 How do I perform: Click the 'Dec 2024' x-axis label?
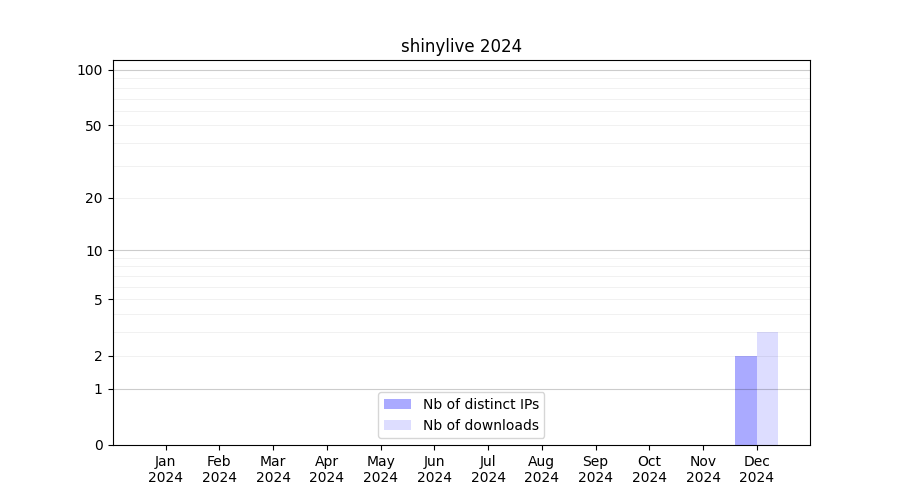pyautogui.click(x=757, y=469)
